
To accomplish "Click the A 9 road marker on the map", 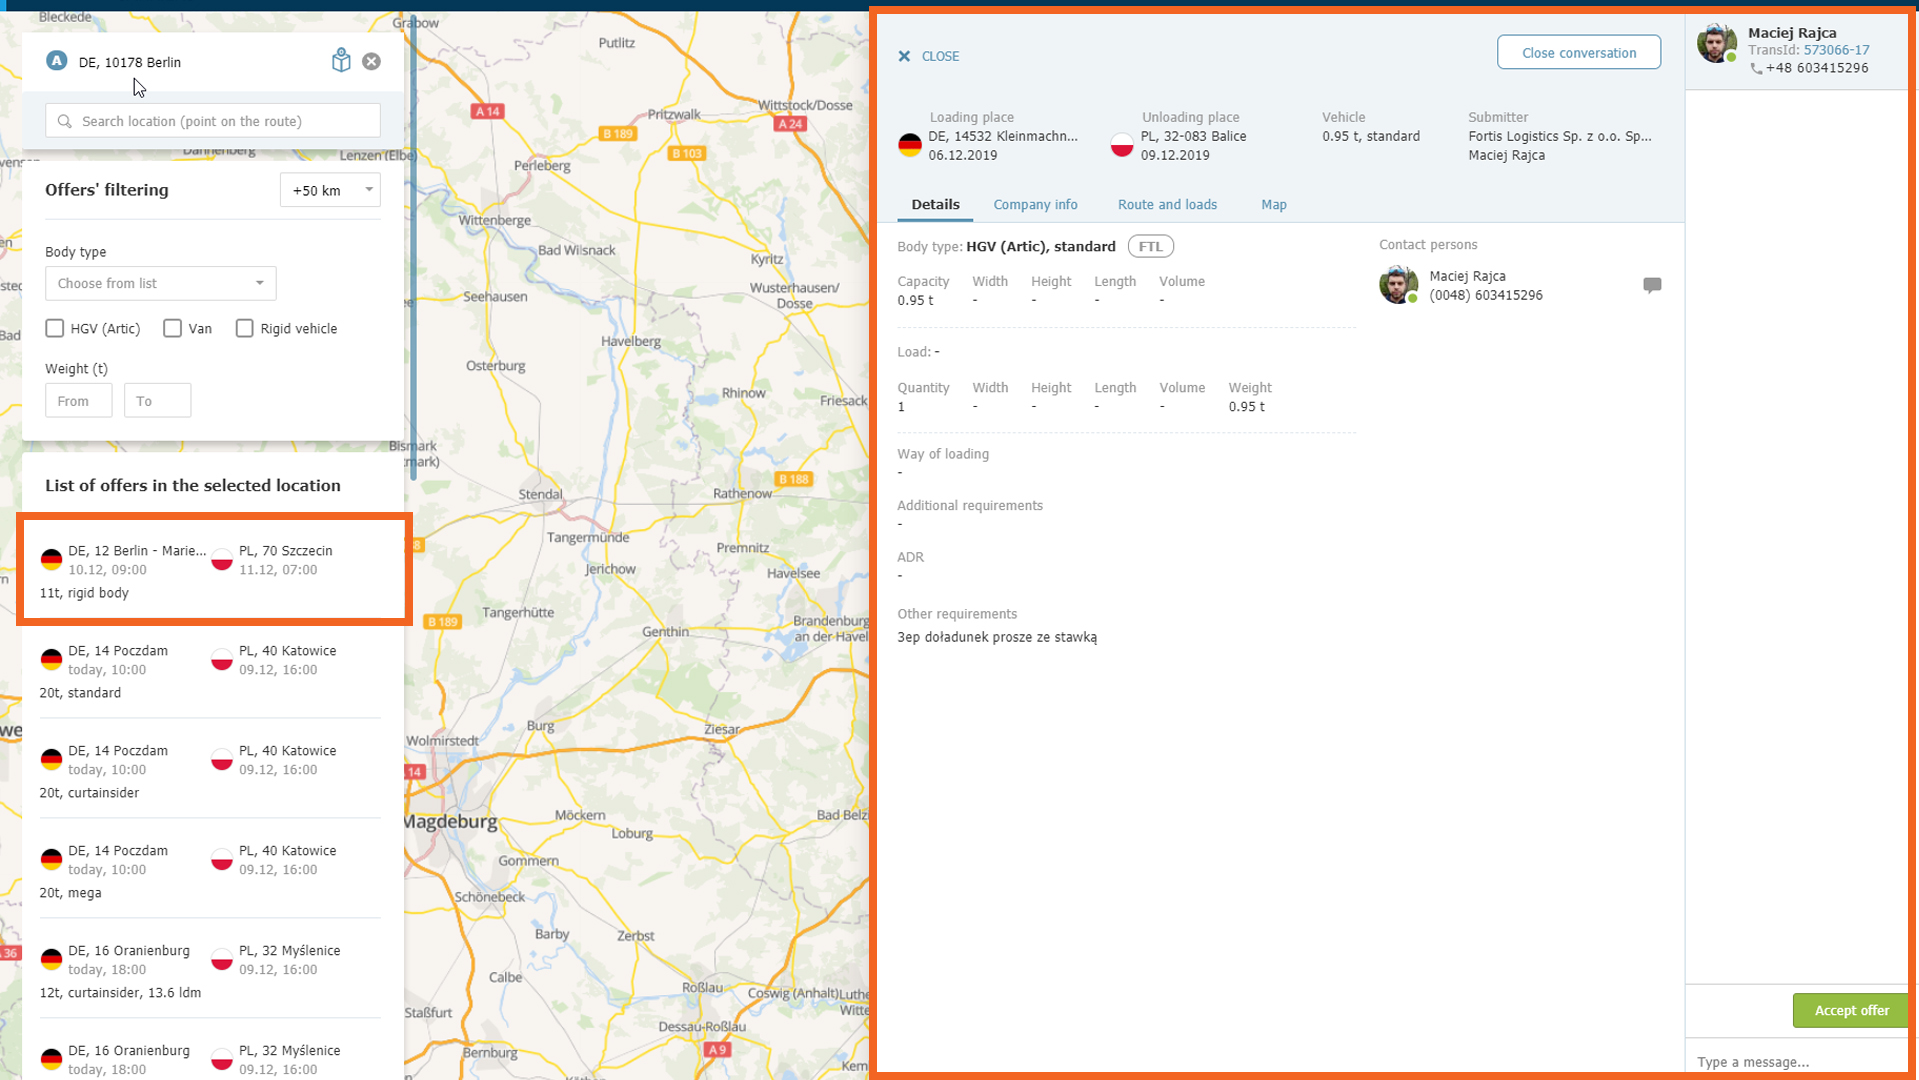I will 717,1049.
